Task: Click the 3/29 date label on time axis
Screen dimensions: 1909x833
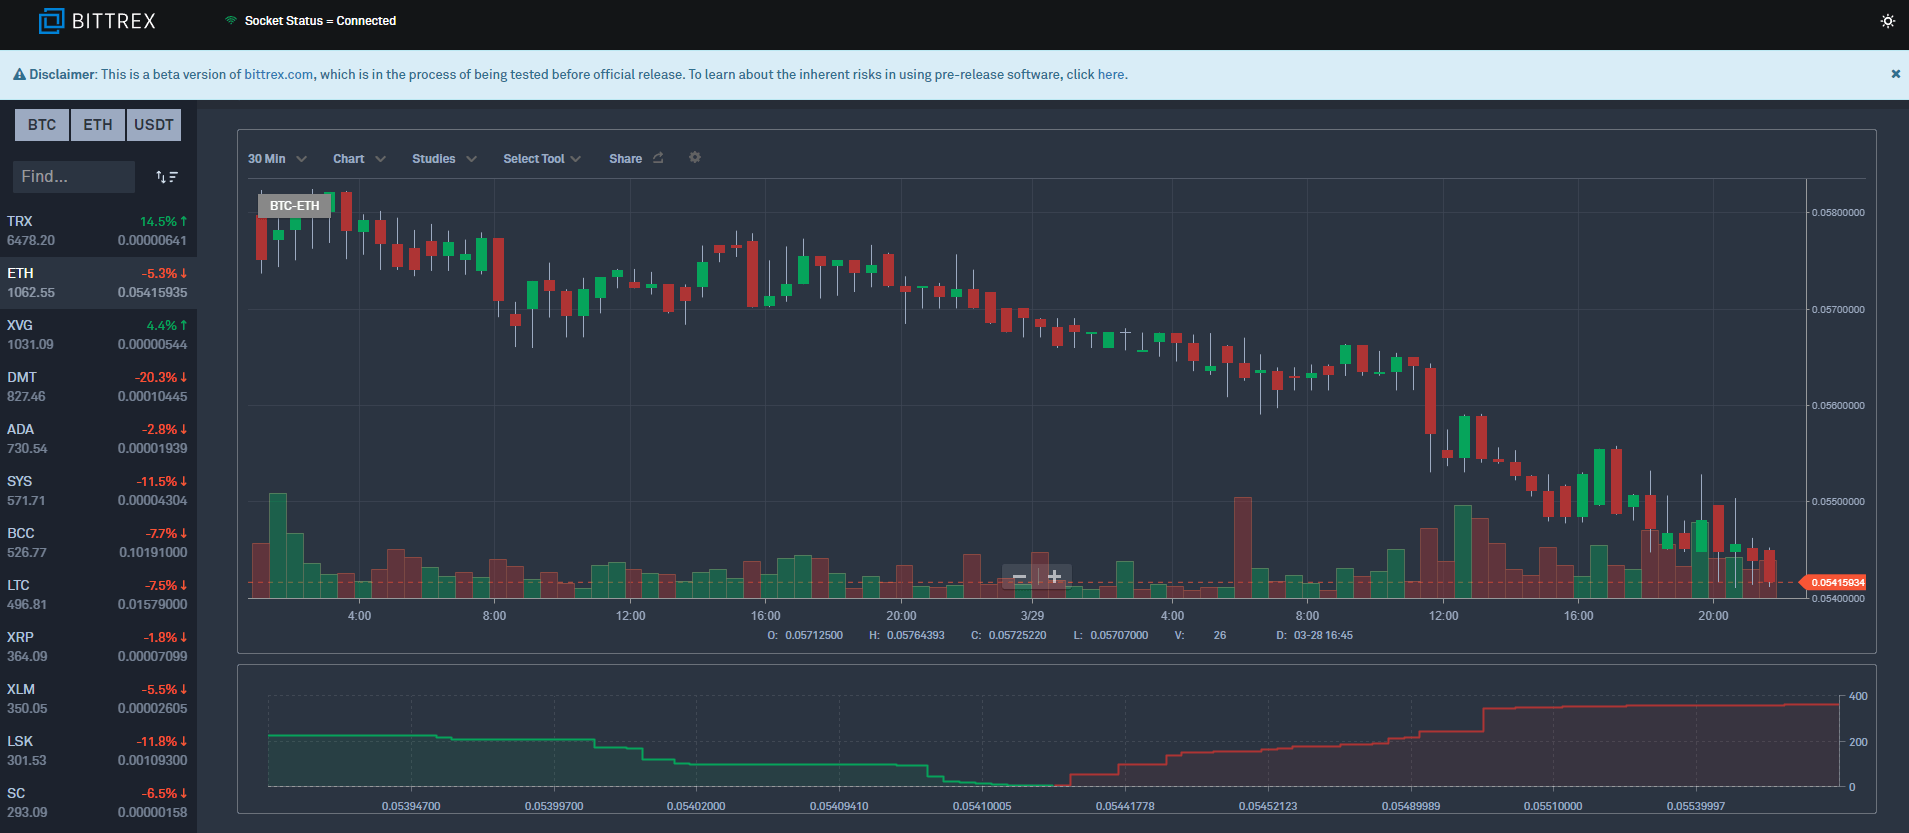Action: point(1032,616)
